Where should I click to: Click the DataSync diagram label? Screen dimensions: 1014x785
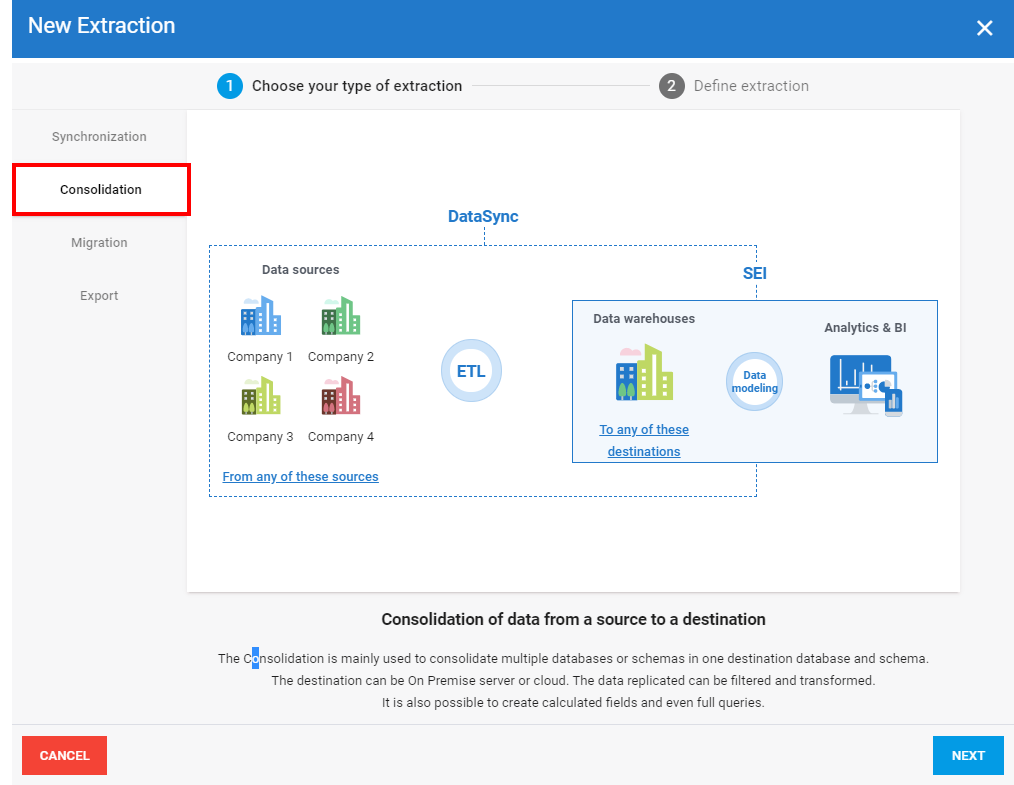tap(483, 216)
